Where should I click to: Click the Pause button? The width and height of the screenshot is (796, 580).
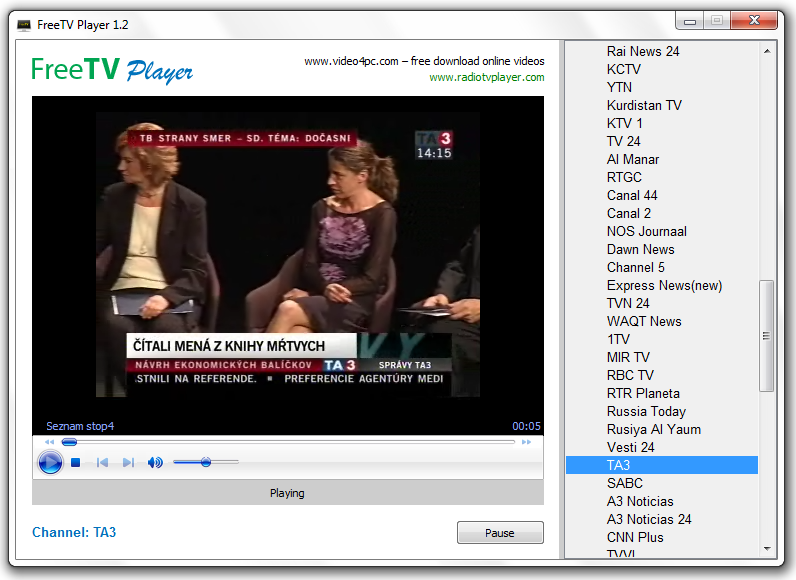(500, 532)
